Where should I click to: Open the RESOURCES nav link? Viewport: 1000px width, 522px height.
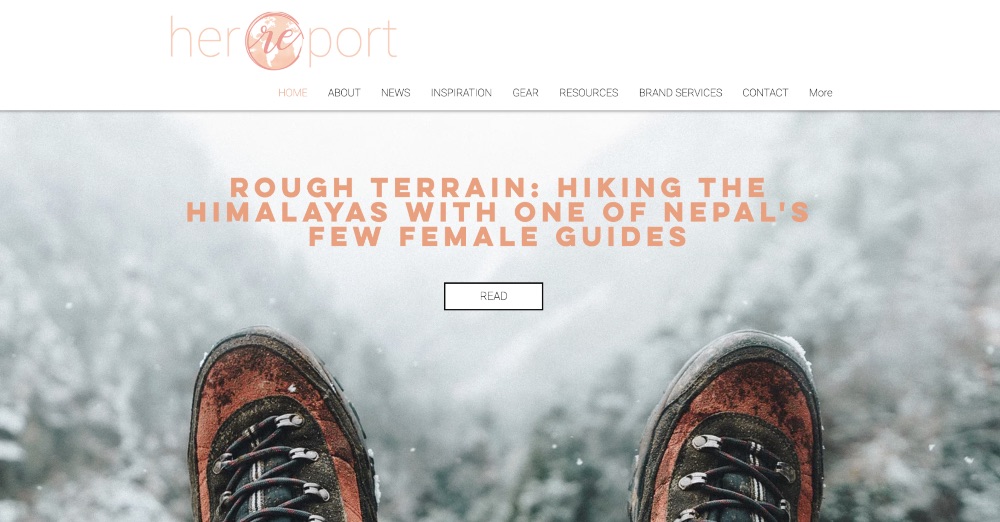(x=589, y=93)
